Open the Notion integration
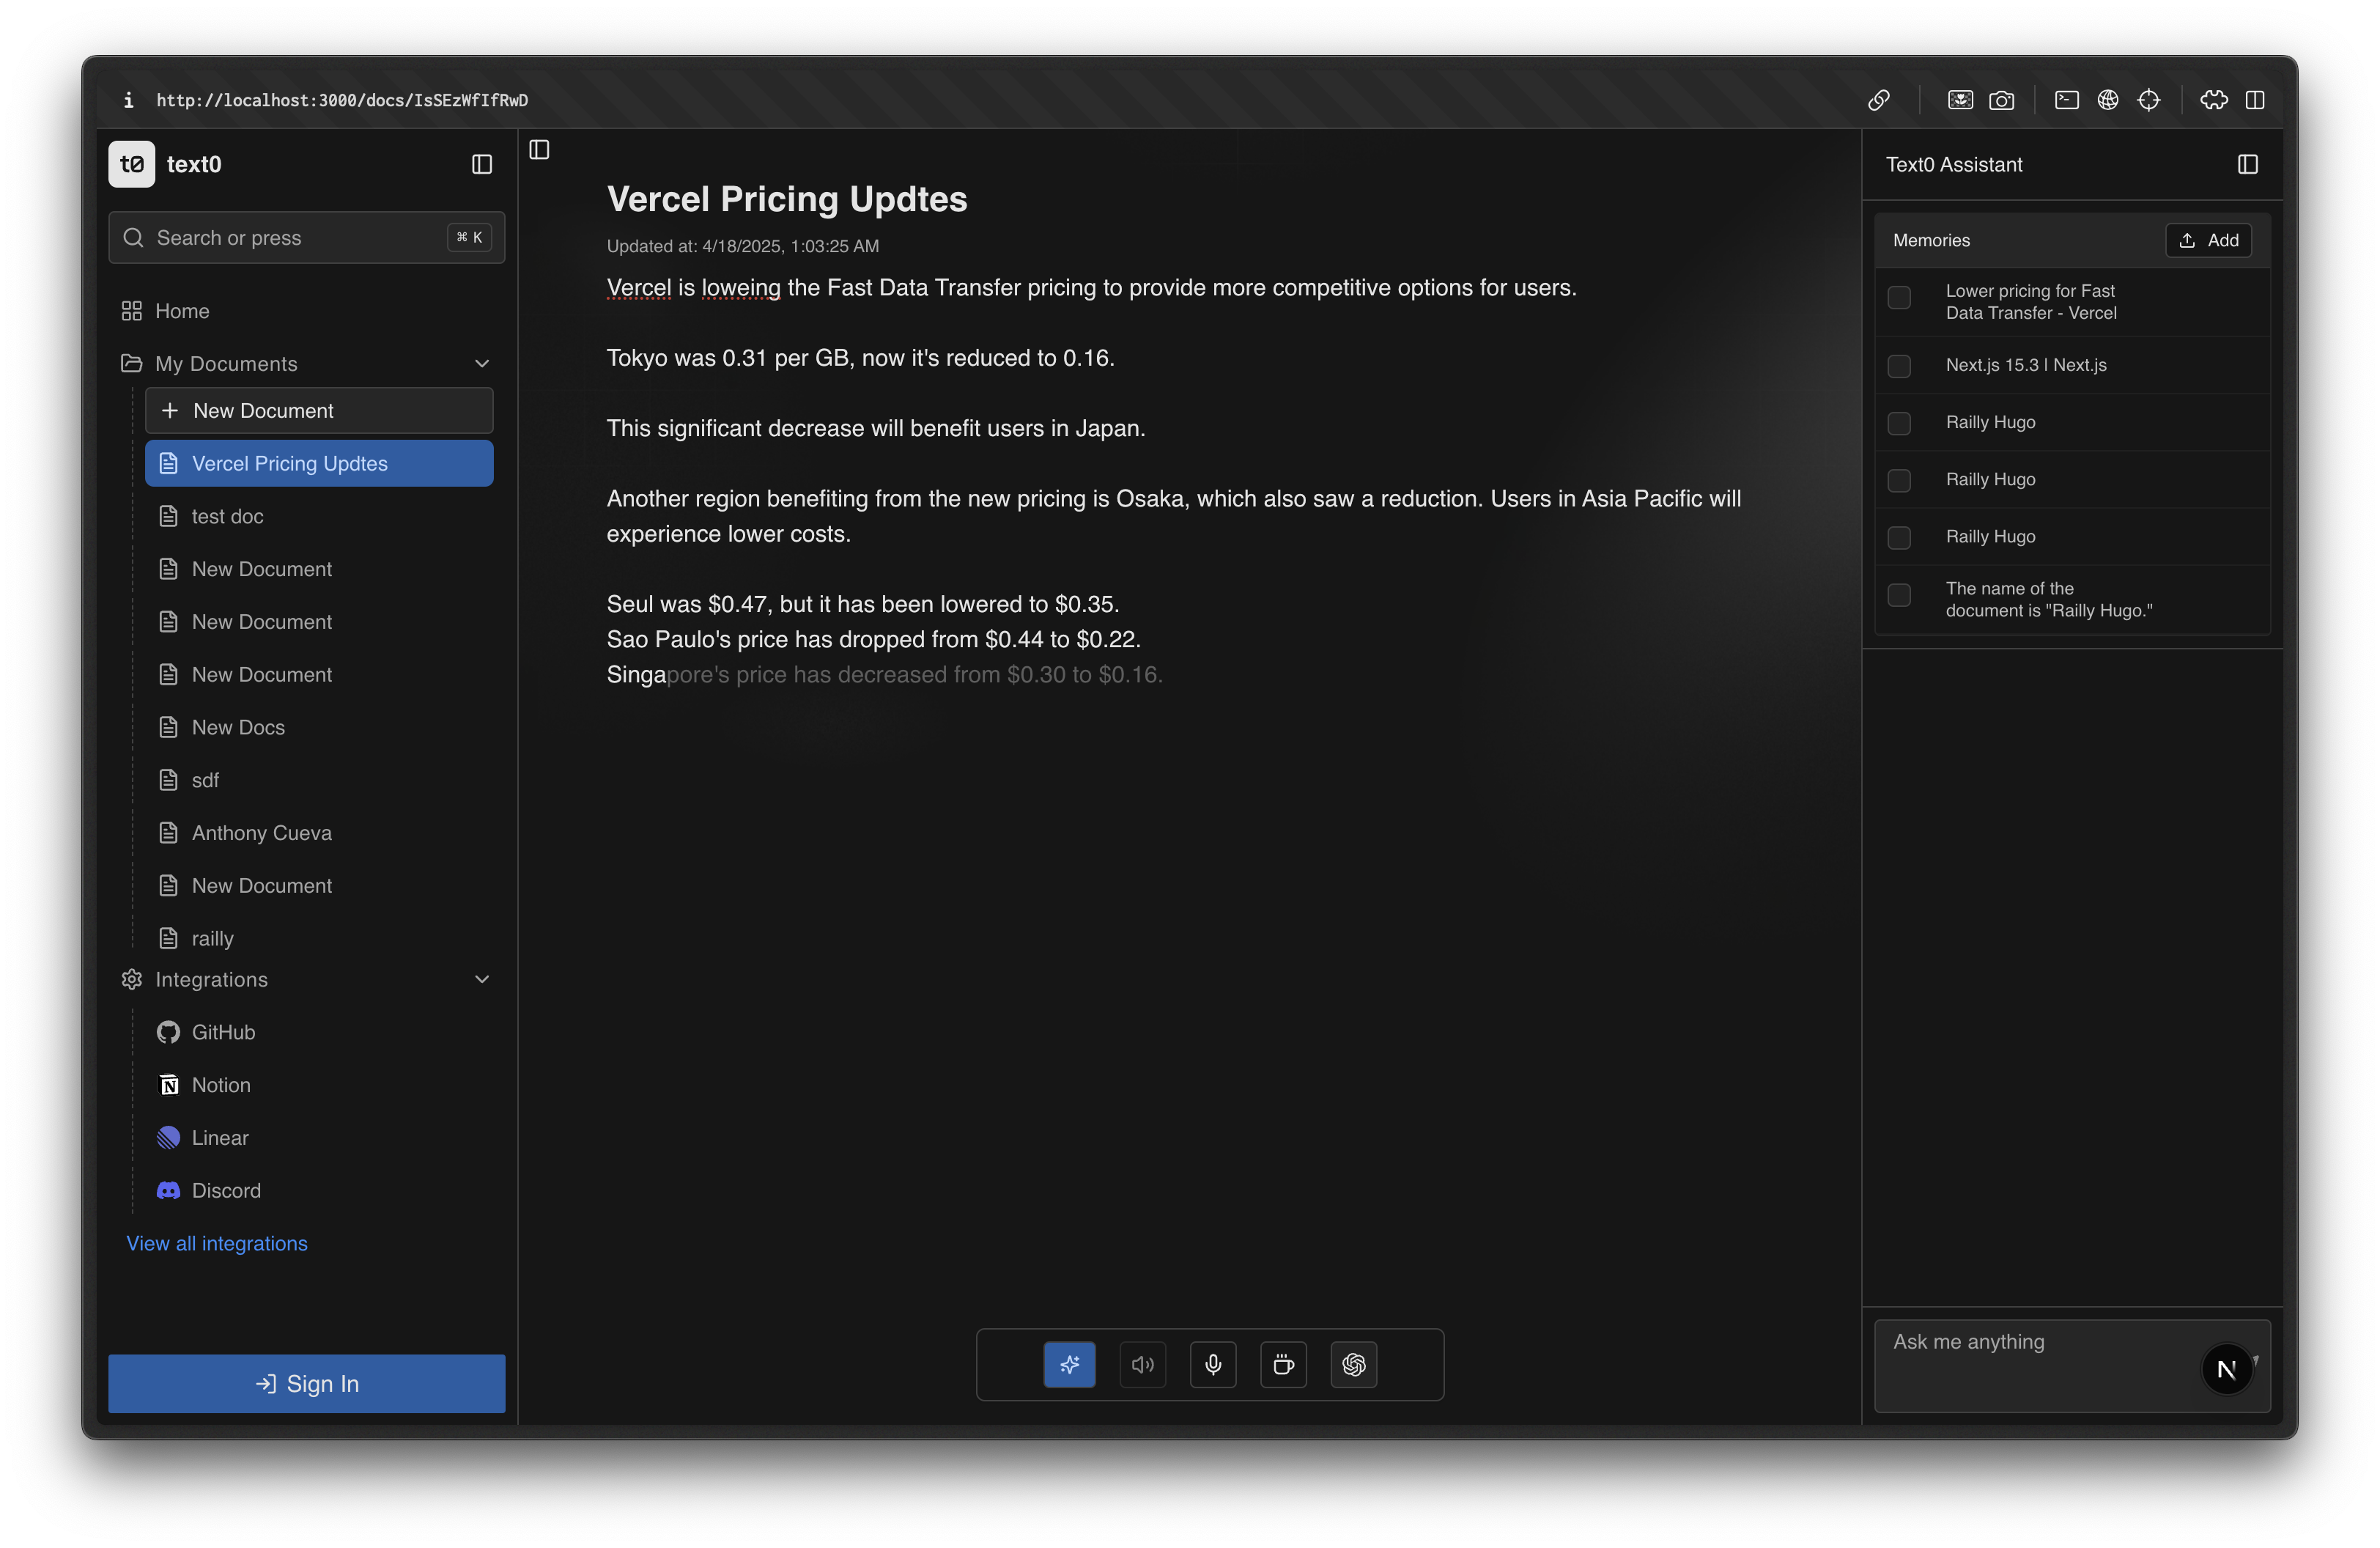The image size is (2380, 1548). tap(221, 1085)
